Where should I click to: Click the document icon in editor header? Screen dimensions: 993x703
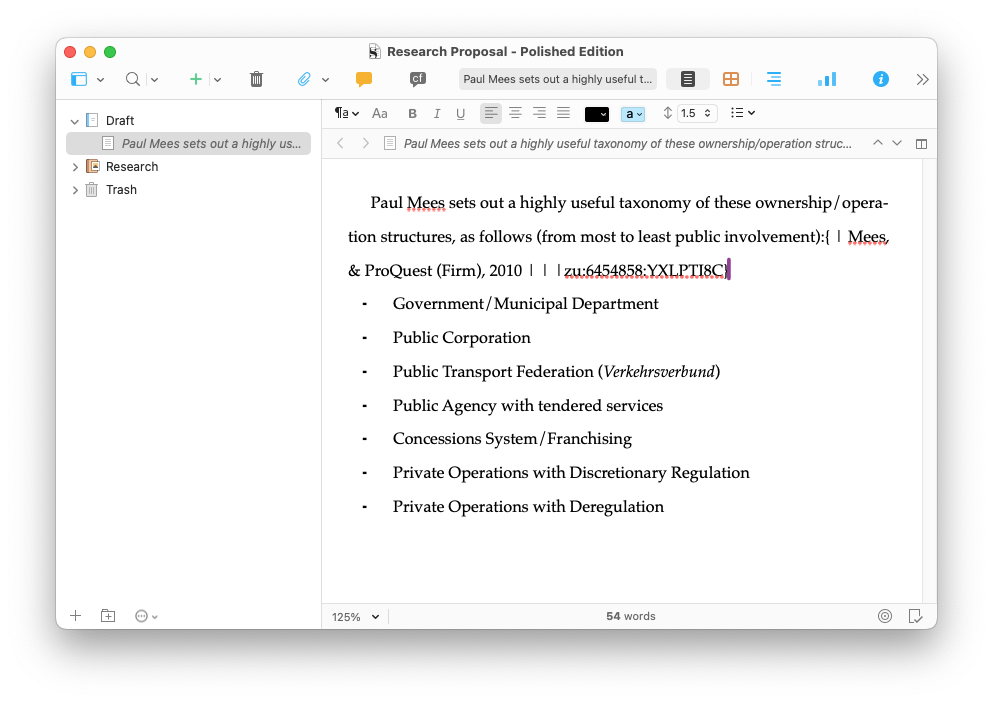(x=389, y=144)
